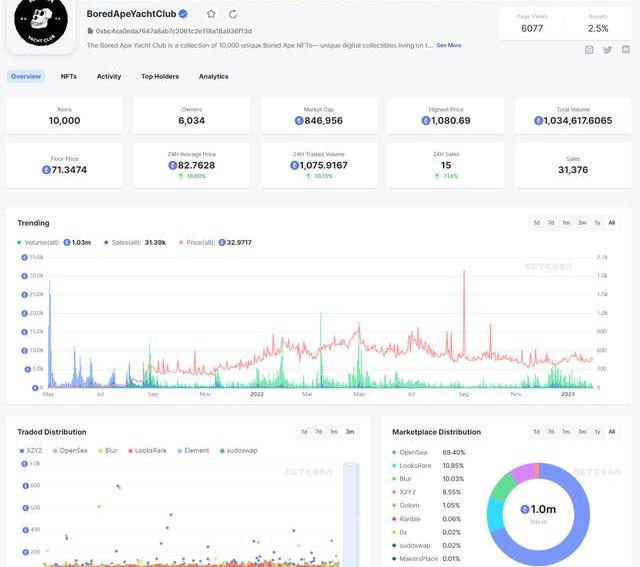Click the Ethereum icon in Floor Price card
The width and height of the screenshot is (640, 567).
pos(46,170)
